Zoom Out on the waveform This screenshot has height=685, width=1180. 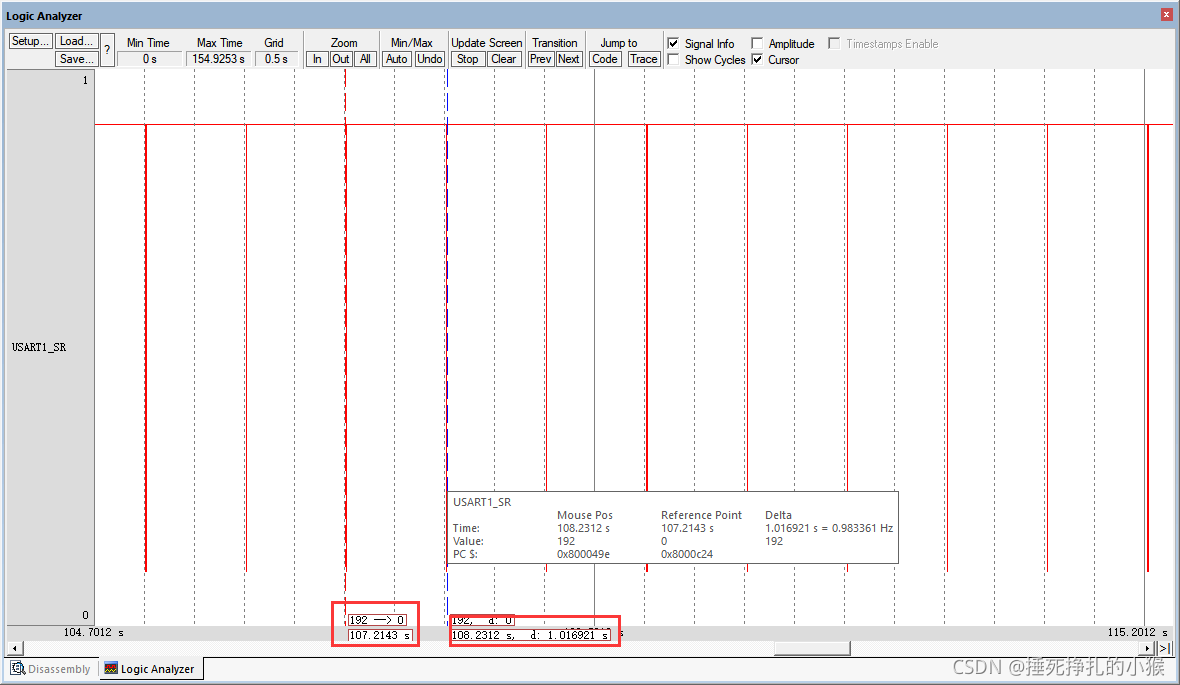[x=341, y=59]
